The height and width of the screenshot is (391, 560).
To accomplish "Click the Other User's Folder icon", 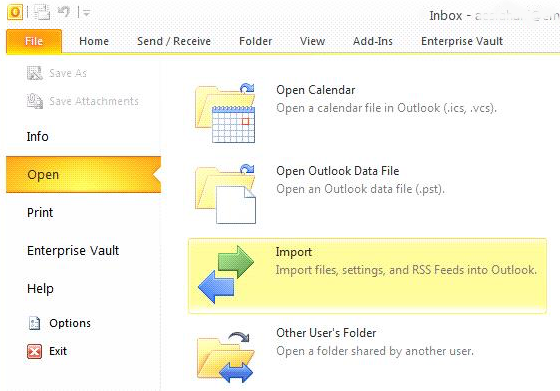I will tap(225, 357).
